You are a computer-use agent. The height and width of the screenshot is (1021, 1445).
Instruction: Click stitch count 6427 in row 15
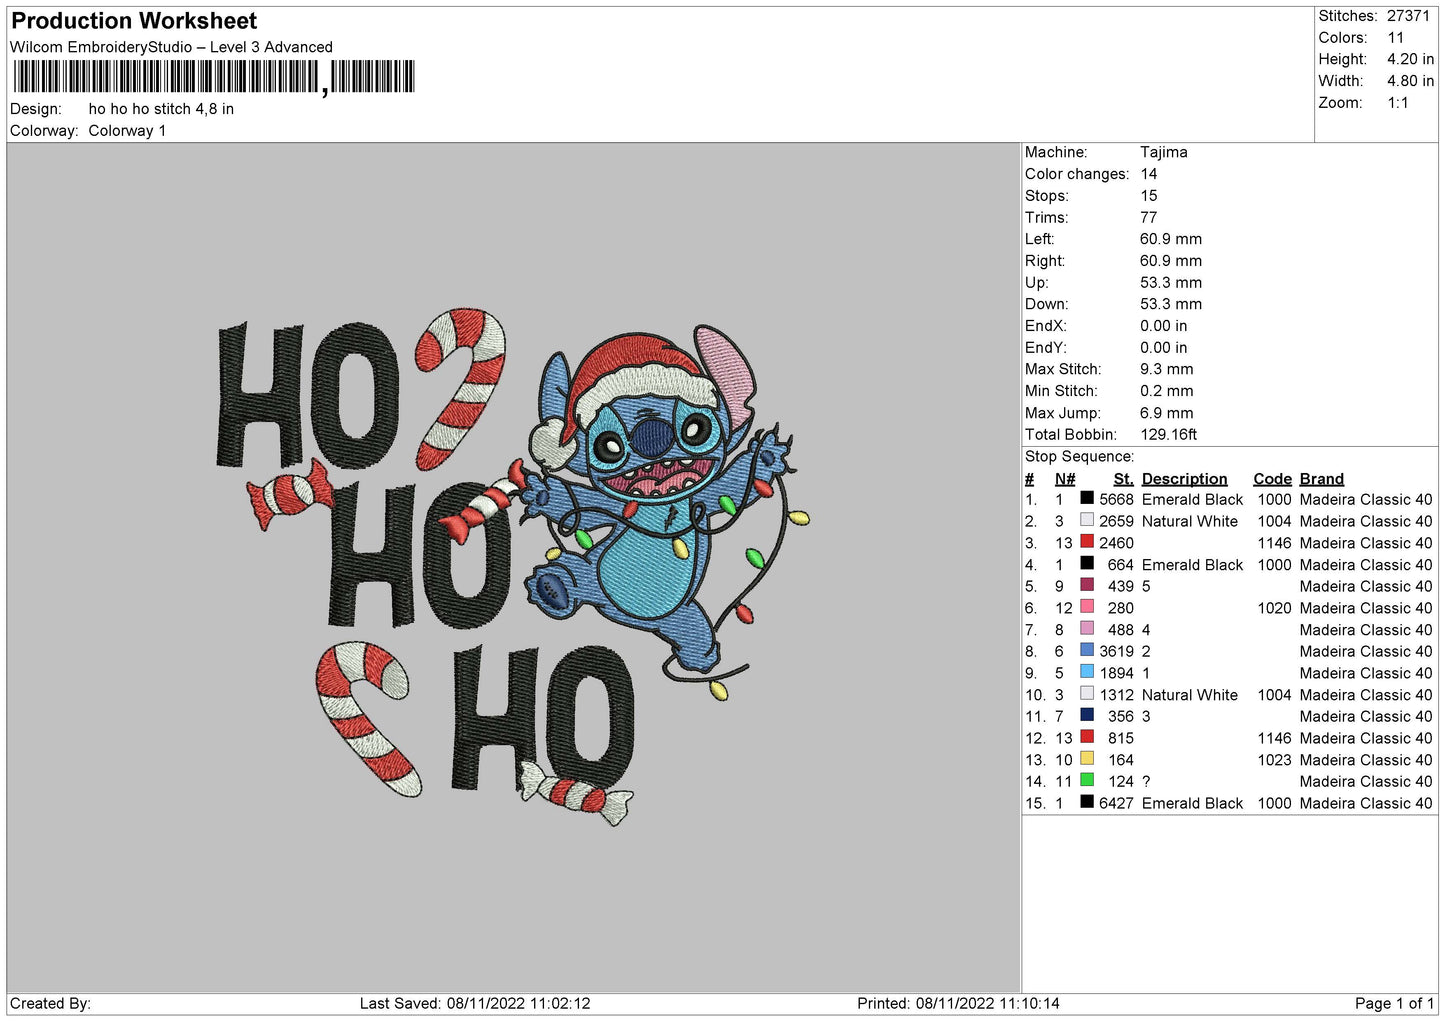[1117, 803]
